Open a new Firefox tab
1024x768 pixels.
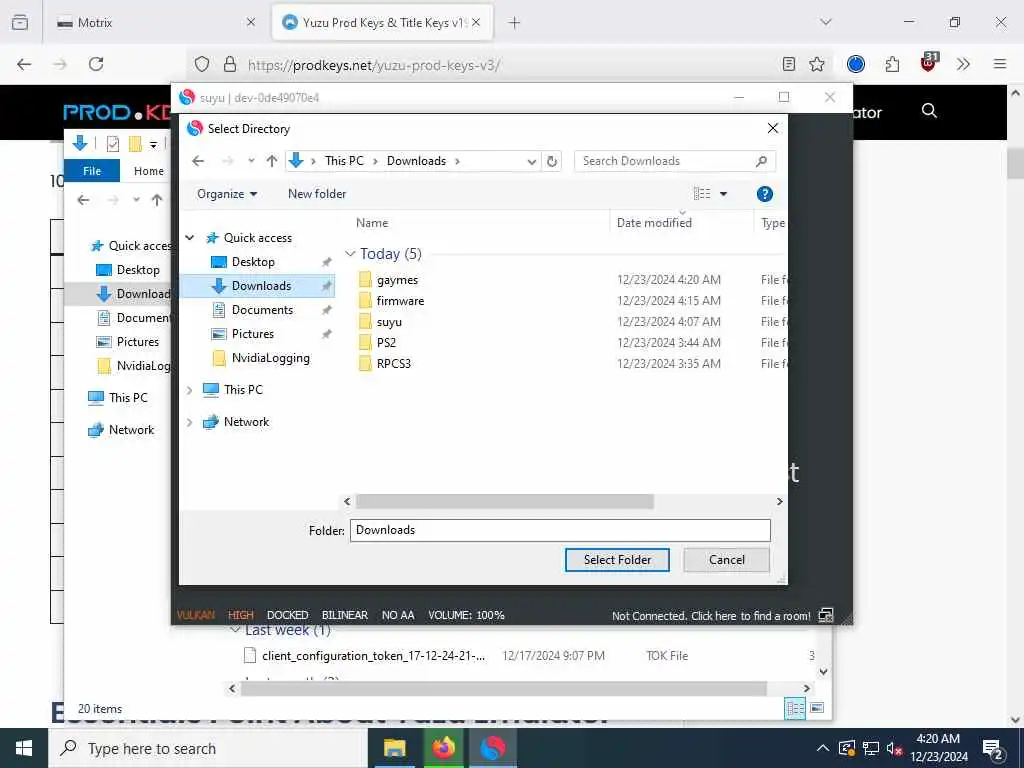click(x=514, y=23)
